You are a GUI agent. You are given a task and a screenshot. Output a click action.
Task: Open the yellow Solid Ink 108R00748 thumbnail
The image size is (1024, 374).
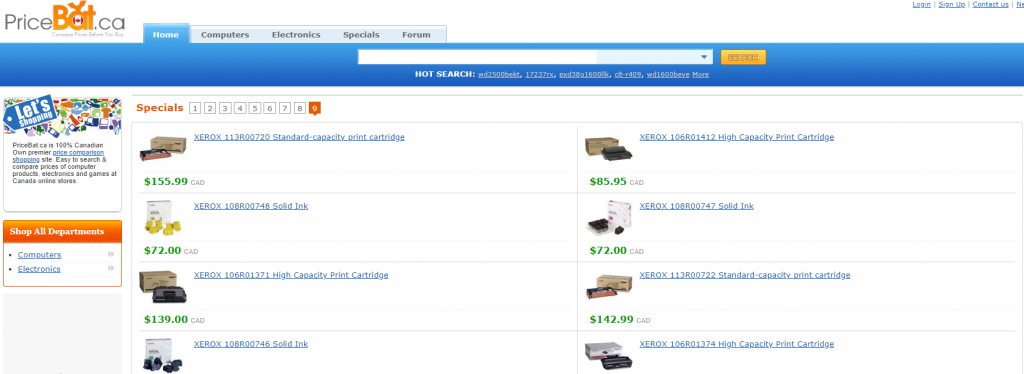click(x=162, y=218)
